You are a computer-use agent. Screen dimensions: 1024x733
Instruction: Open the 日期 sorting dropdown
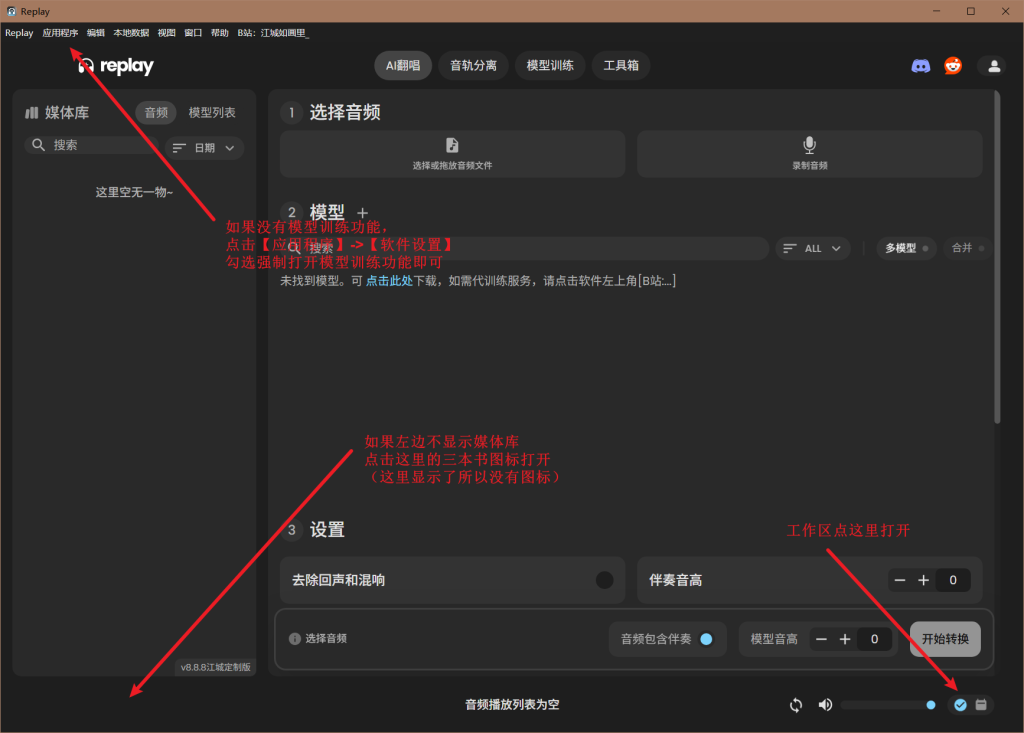click(203, 147)
